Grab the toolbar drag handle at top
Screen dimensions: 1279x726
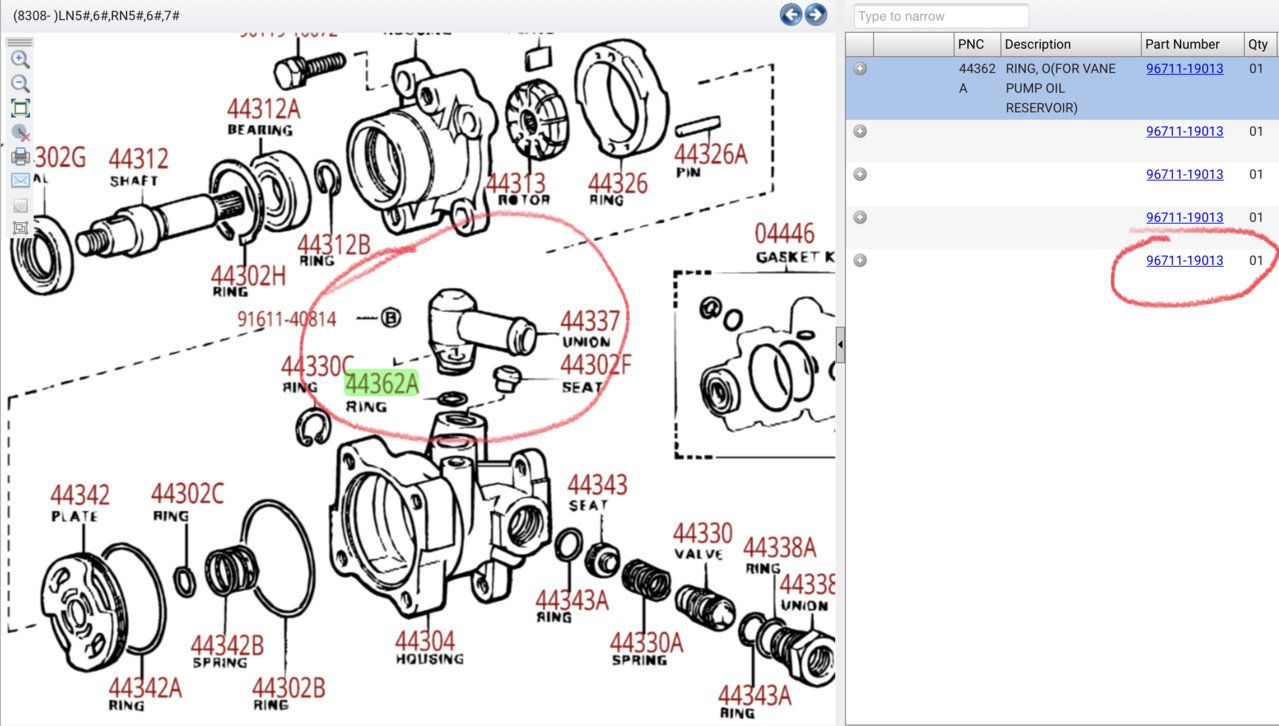[x=20, y=43]
